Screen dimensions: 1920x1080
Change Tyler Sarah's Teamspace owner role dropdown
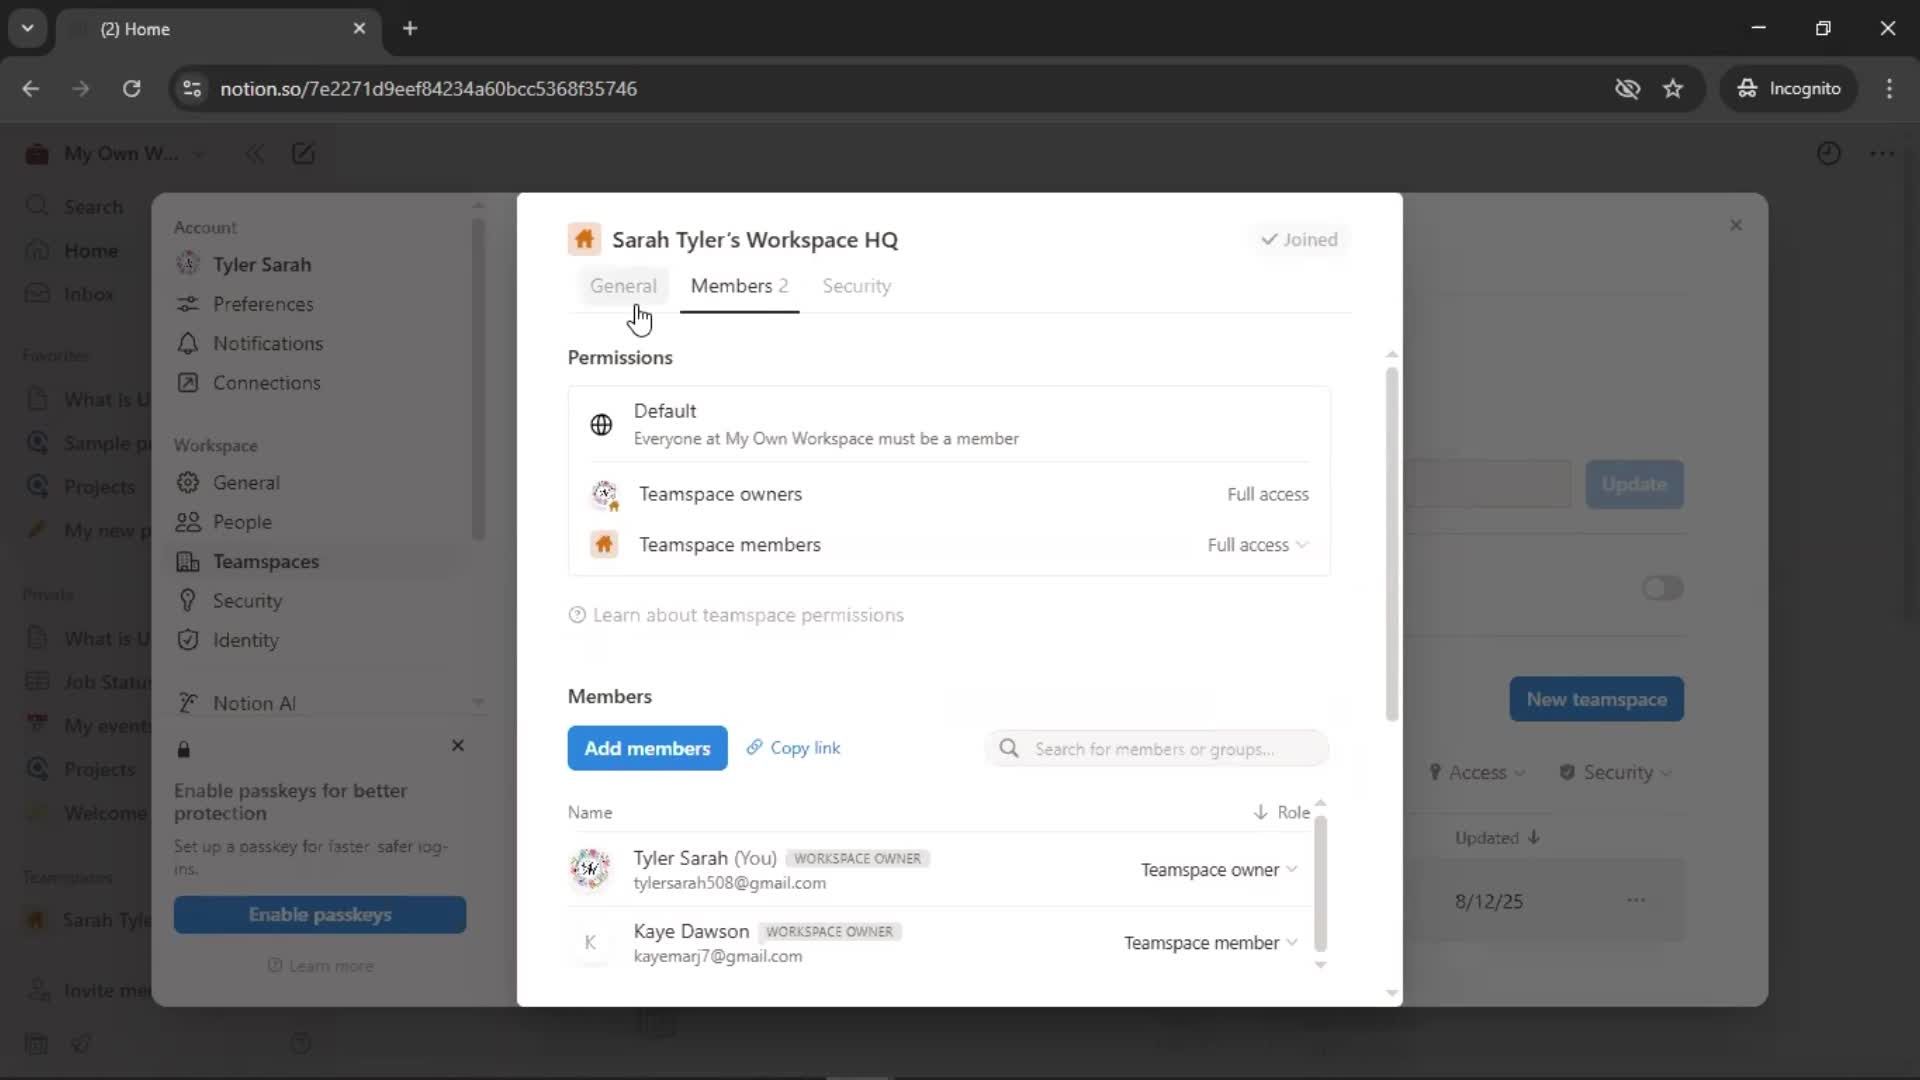pyautogui.click(x=1219, y=870)
